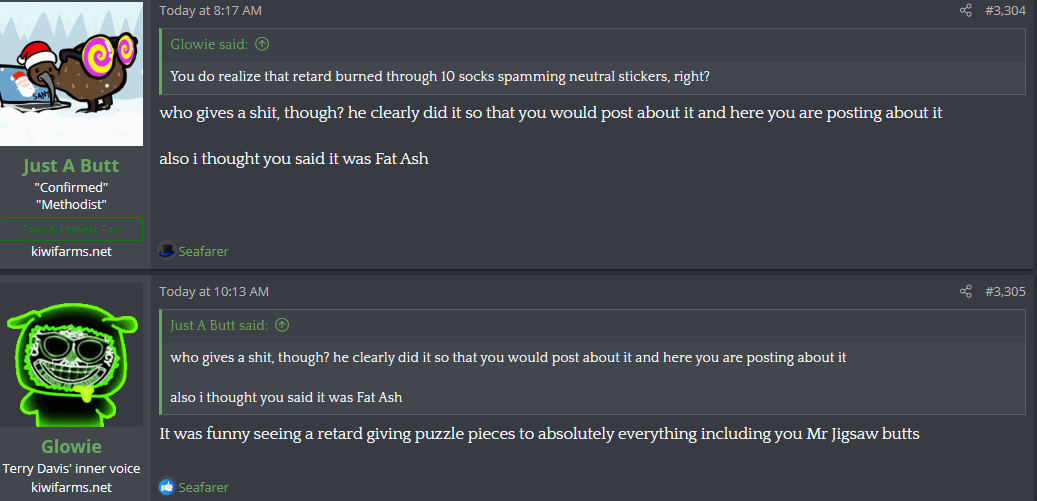Click the share icon on post #3,305
1037x501 pixels.
965,292
